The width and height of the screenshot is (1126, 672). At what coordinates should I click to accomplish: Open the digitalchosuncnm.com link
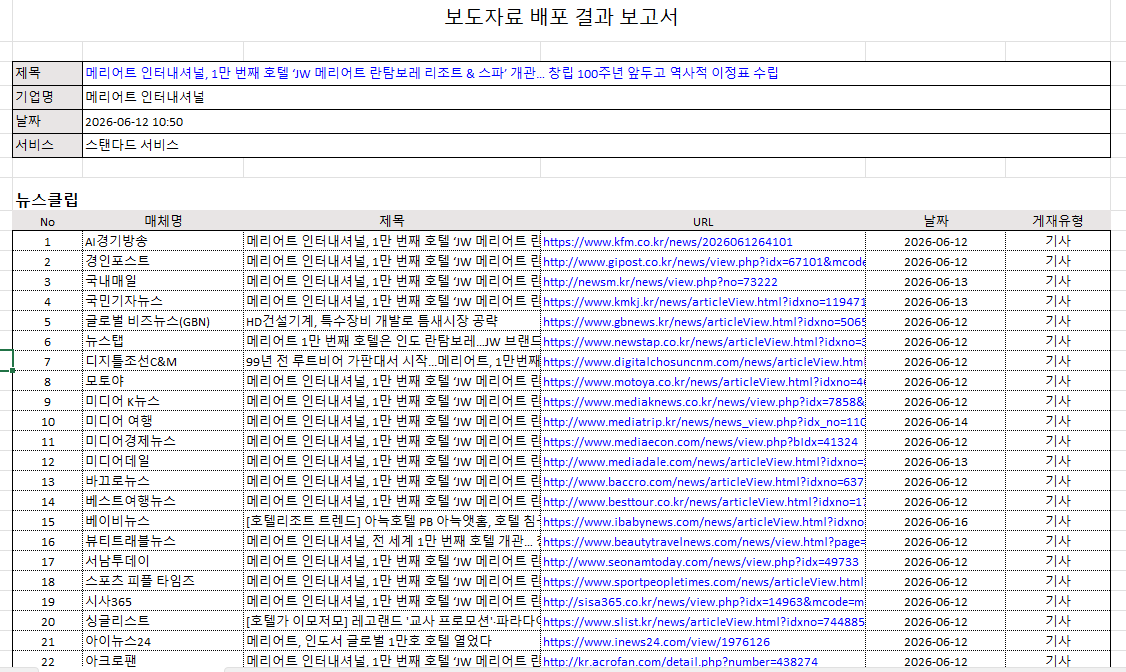(x=704, y=363)
